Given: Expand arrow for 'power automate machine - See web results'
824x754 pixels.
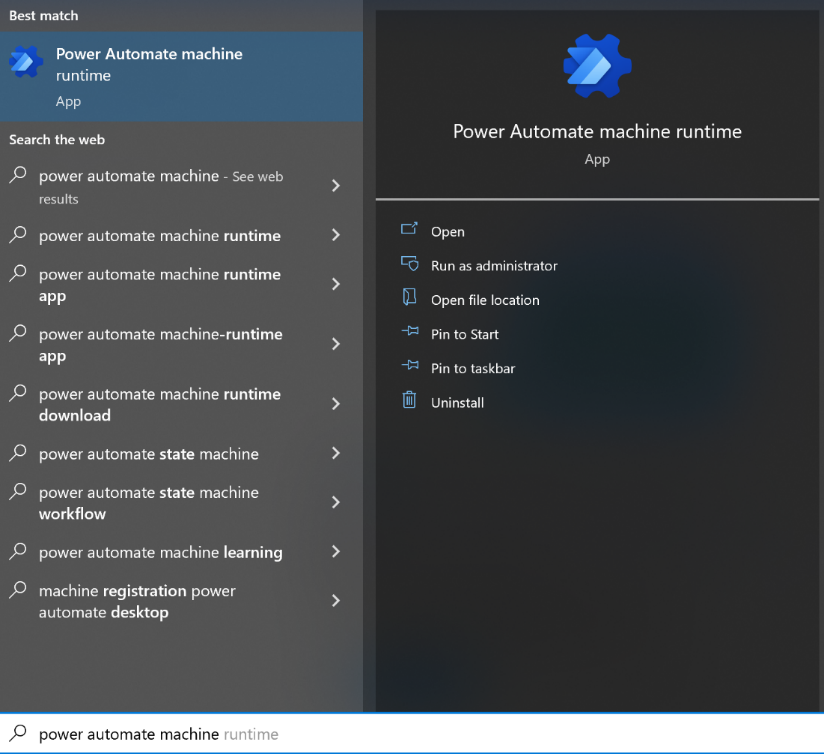Looking at the screenshot, I should point(336,185).
